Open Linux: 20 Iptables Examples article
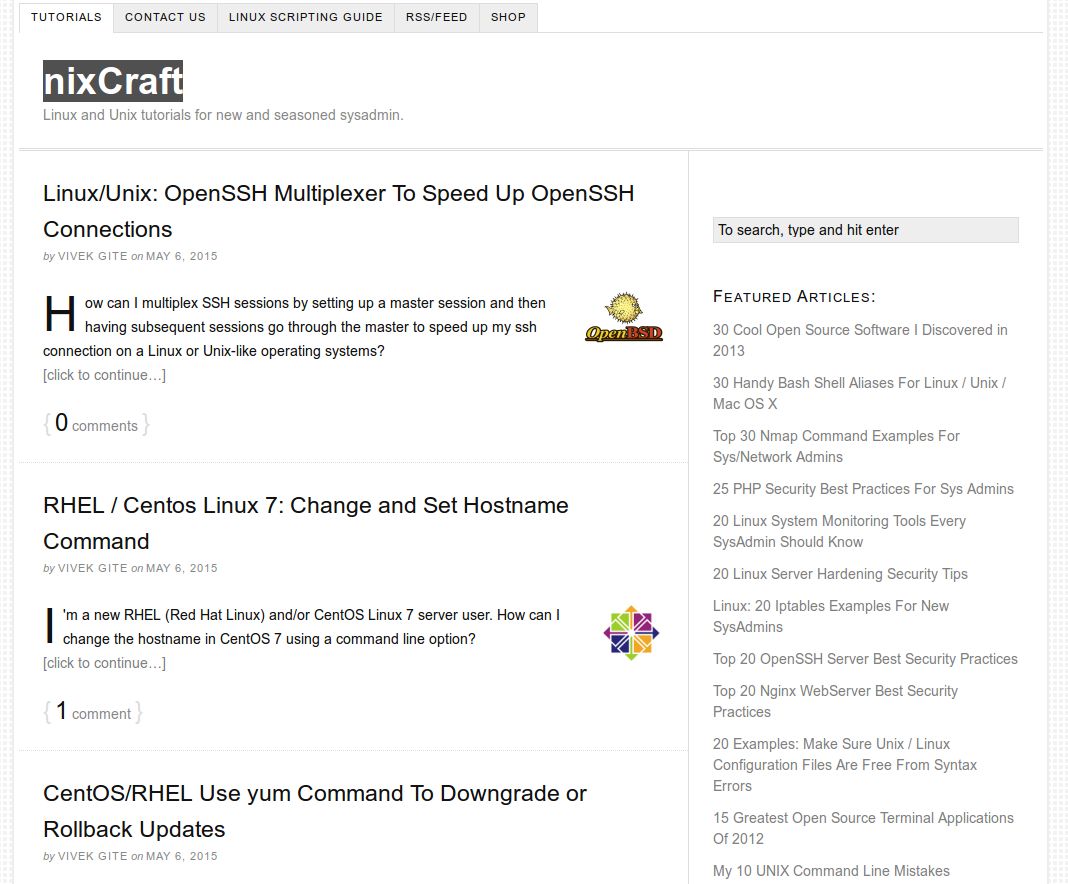The height and width of the screenshot is (884, 1068). 831,617
